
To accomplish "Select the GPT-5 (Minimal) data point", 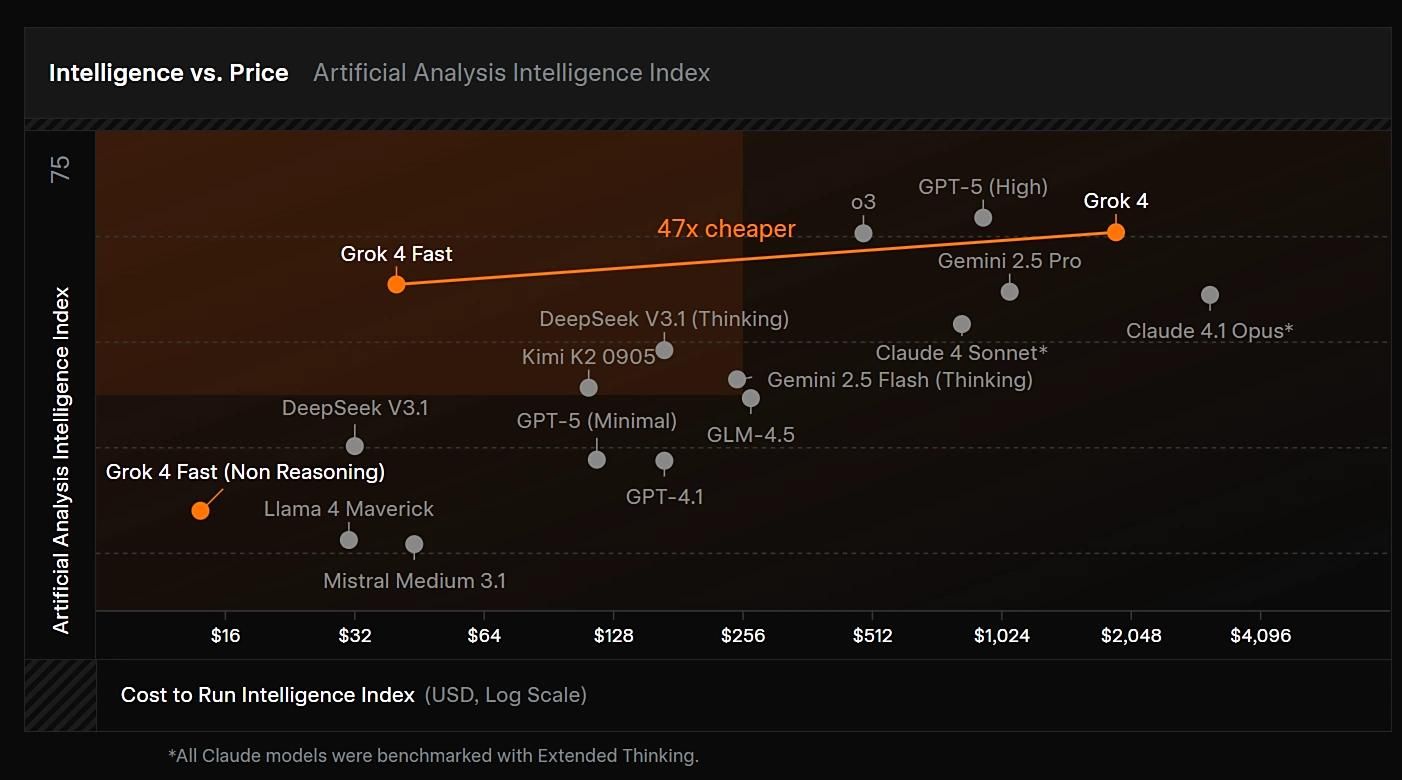I will [596, 459].
